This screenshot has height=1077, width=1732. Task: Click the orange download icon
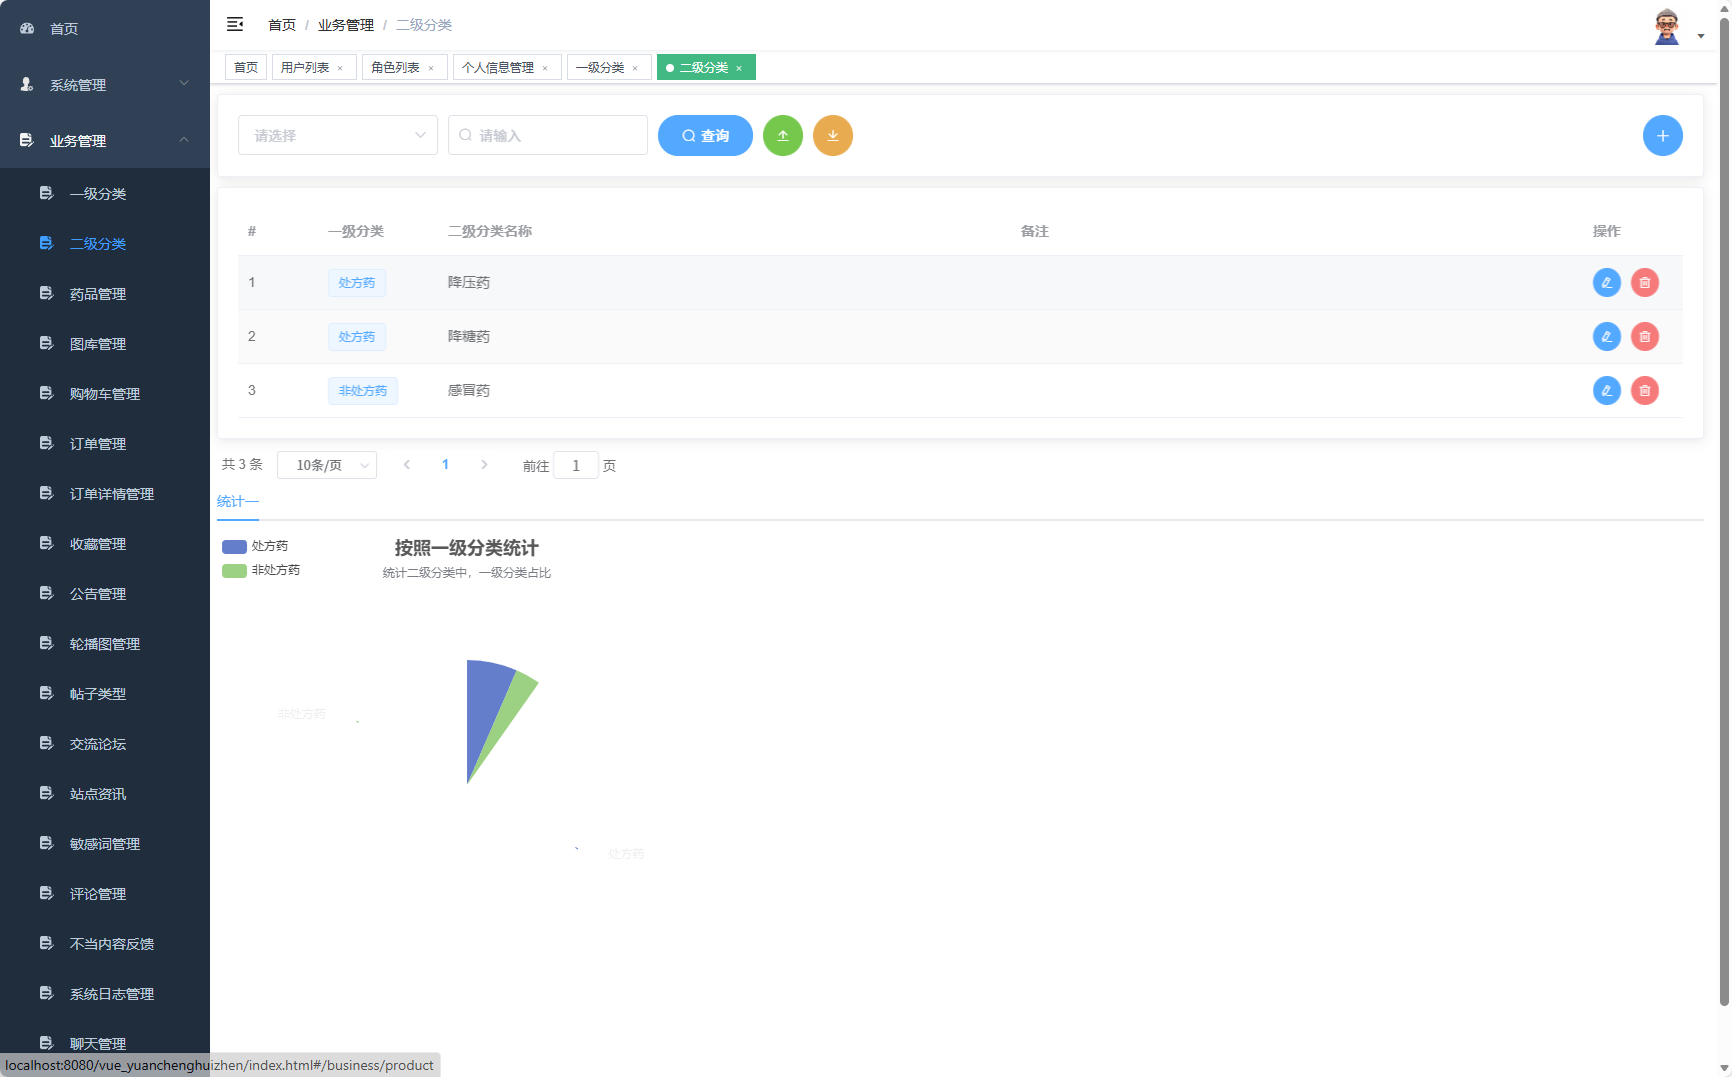[833, 135]
